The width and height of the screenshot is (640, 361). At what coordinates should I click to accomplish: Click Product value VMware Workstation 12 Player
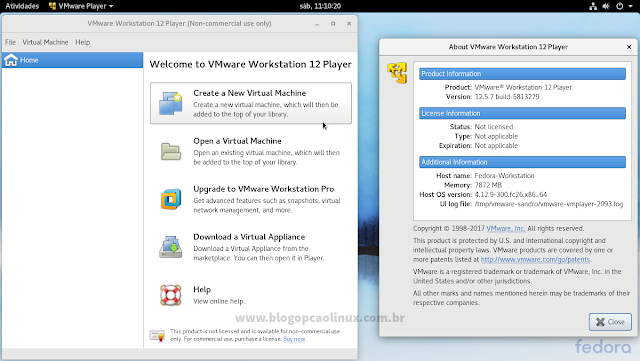tap(523, 87)
